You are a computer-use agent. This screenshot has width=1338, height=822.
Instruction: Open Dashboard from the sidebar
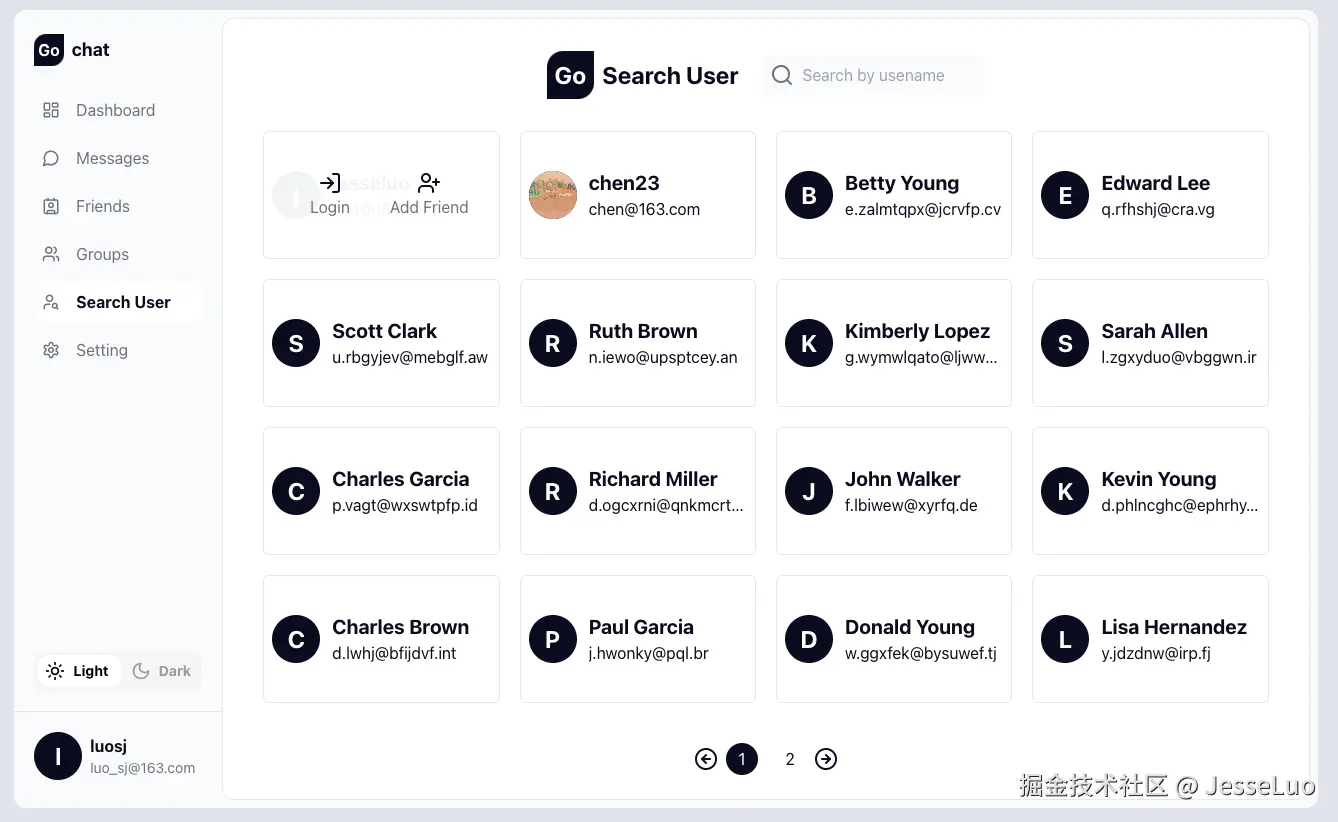tap(118, 110)
